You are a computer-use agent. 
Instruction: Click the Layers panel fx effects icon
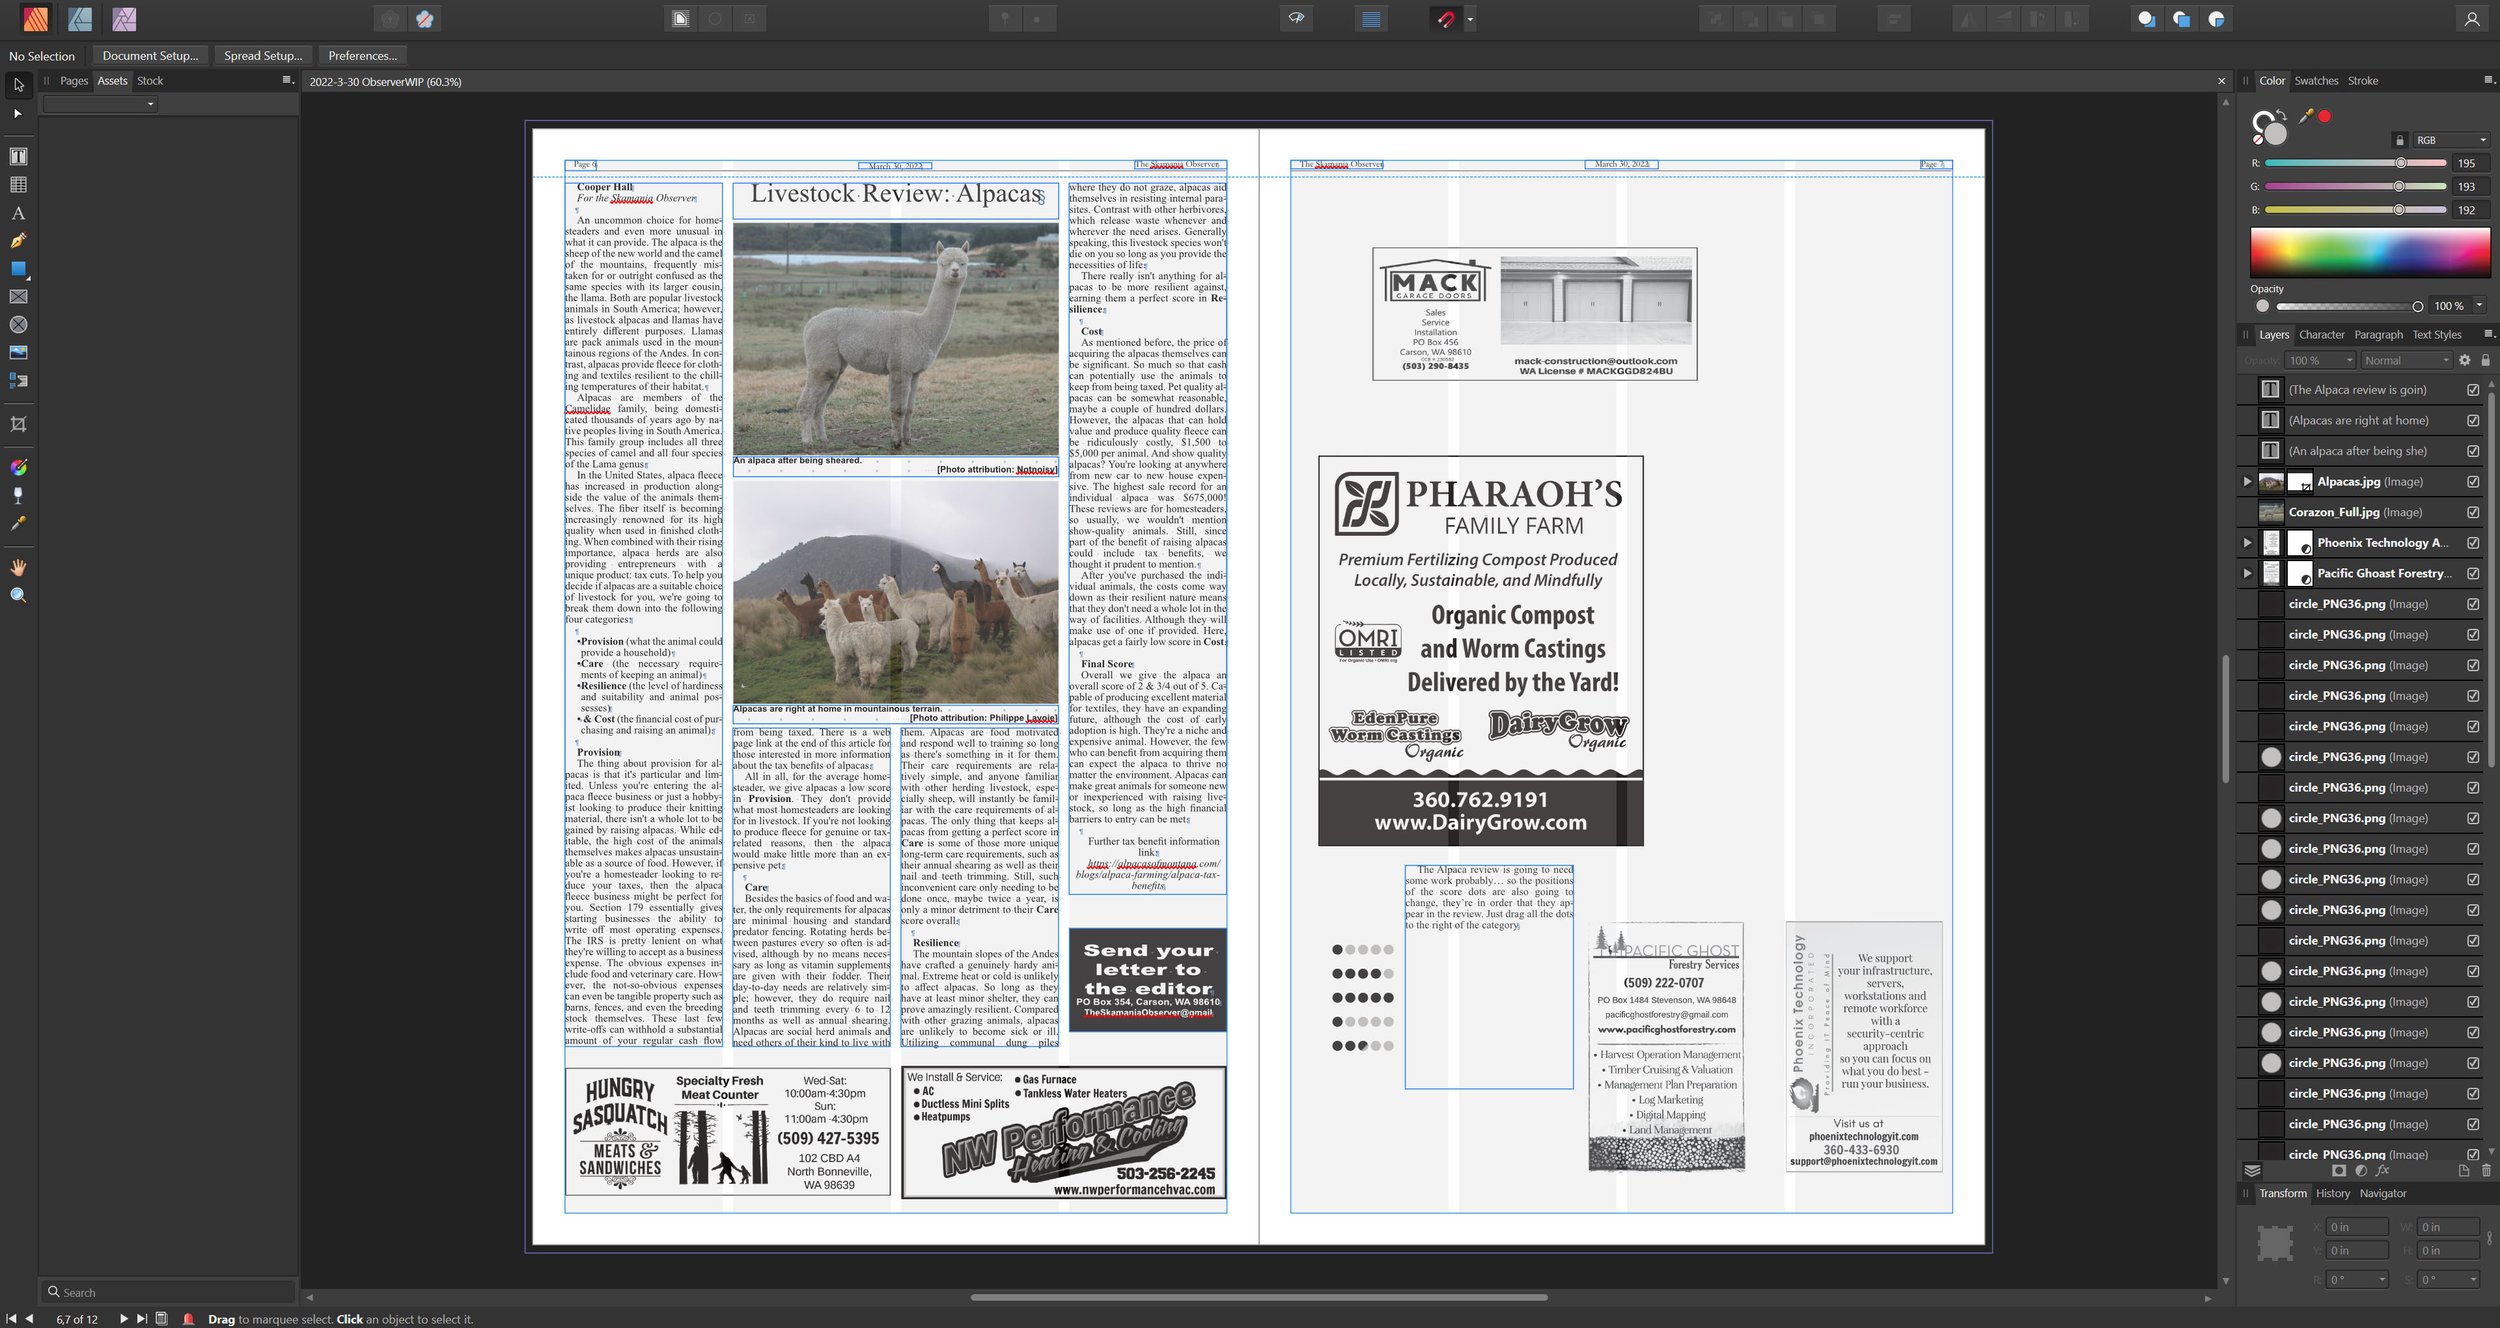2383,1171
